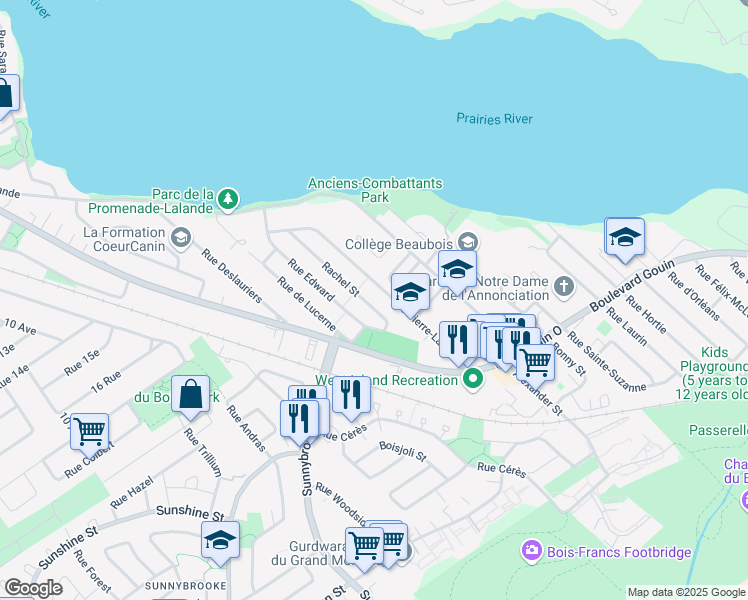Viewport: 748px width, 600px height.
Task: Click the Rue Edward street label
Action: [311, 280]
